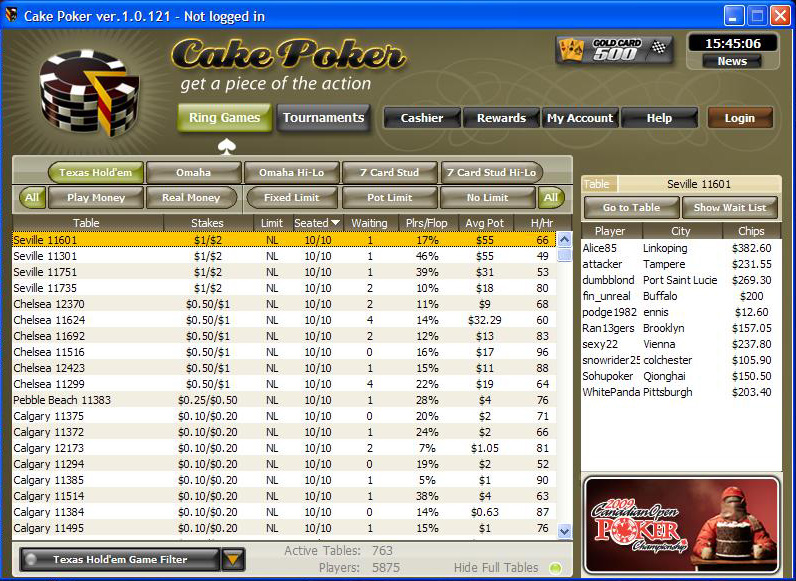Filter by No Limit games
This screenshot has height=581, width=796.
coord(487,198)
